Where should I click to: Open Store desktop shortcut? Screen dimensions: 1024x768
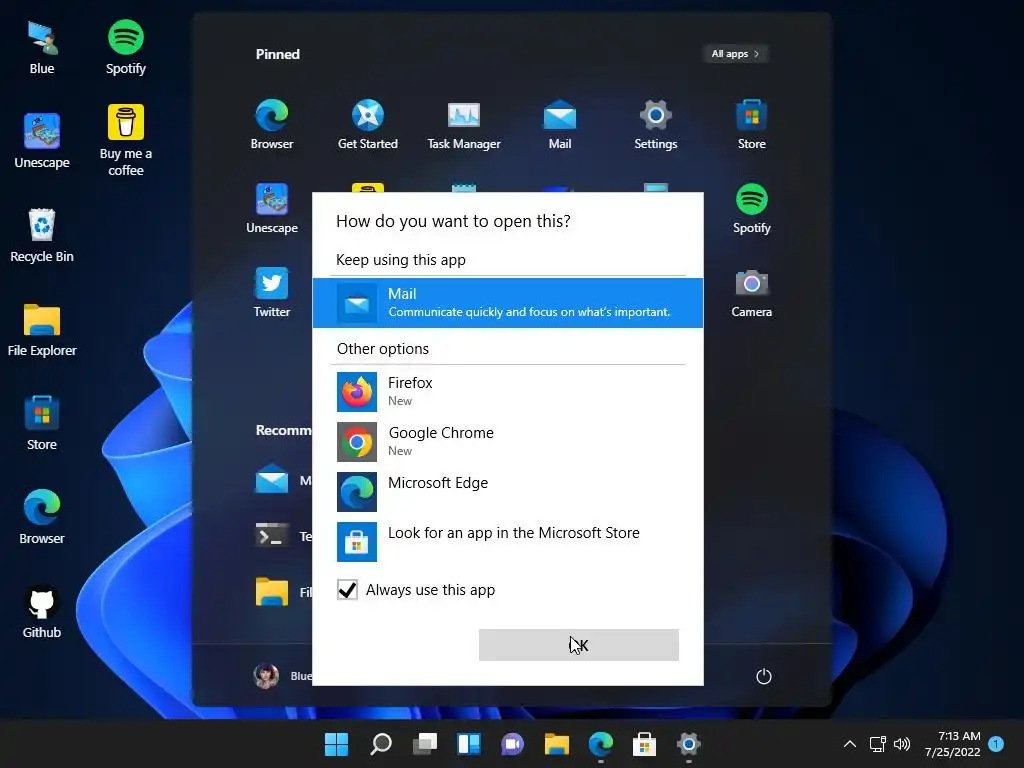coord(42,423)
